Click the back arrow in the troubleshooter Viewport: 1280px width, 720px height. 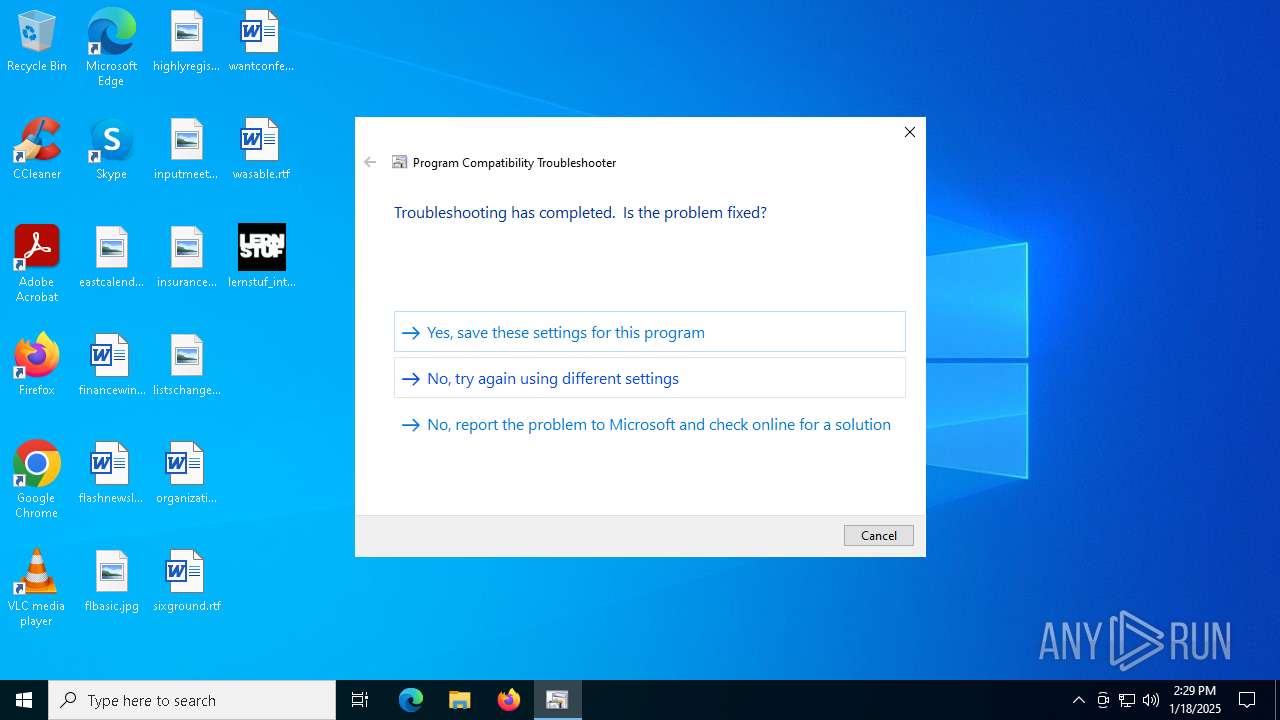(370, 162)
